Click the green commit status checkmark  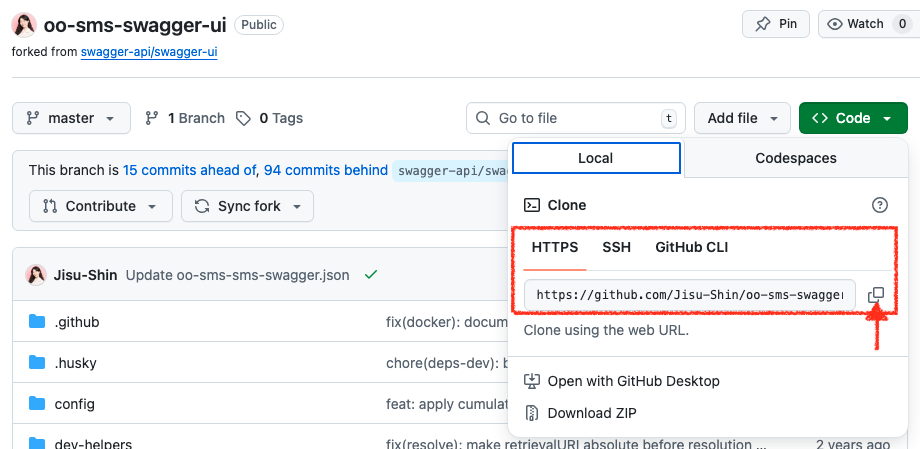click(x=370, y=274)
